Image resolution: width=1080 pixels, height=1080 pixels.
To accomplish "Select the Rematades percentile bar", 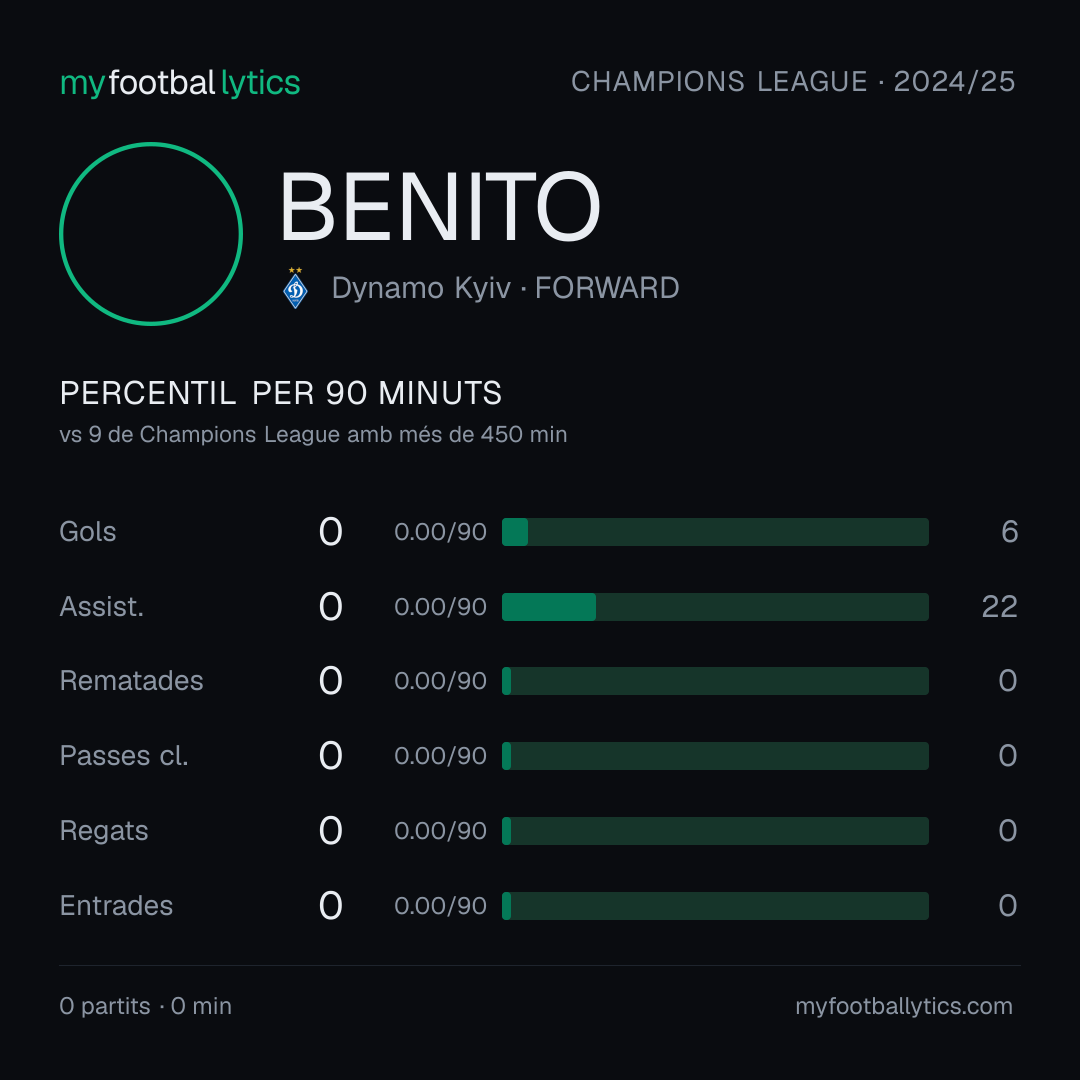I will (715, 681).
